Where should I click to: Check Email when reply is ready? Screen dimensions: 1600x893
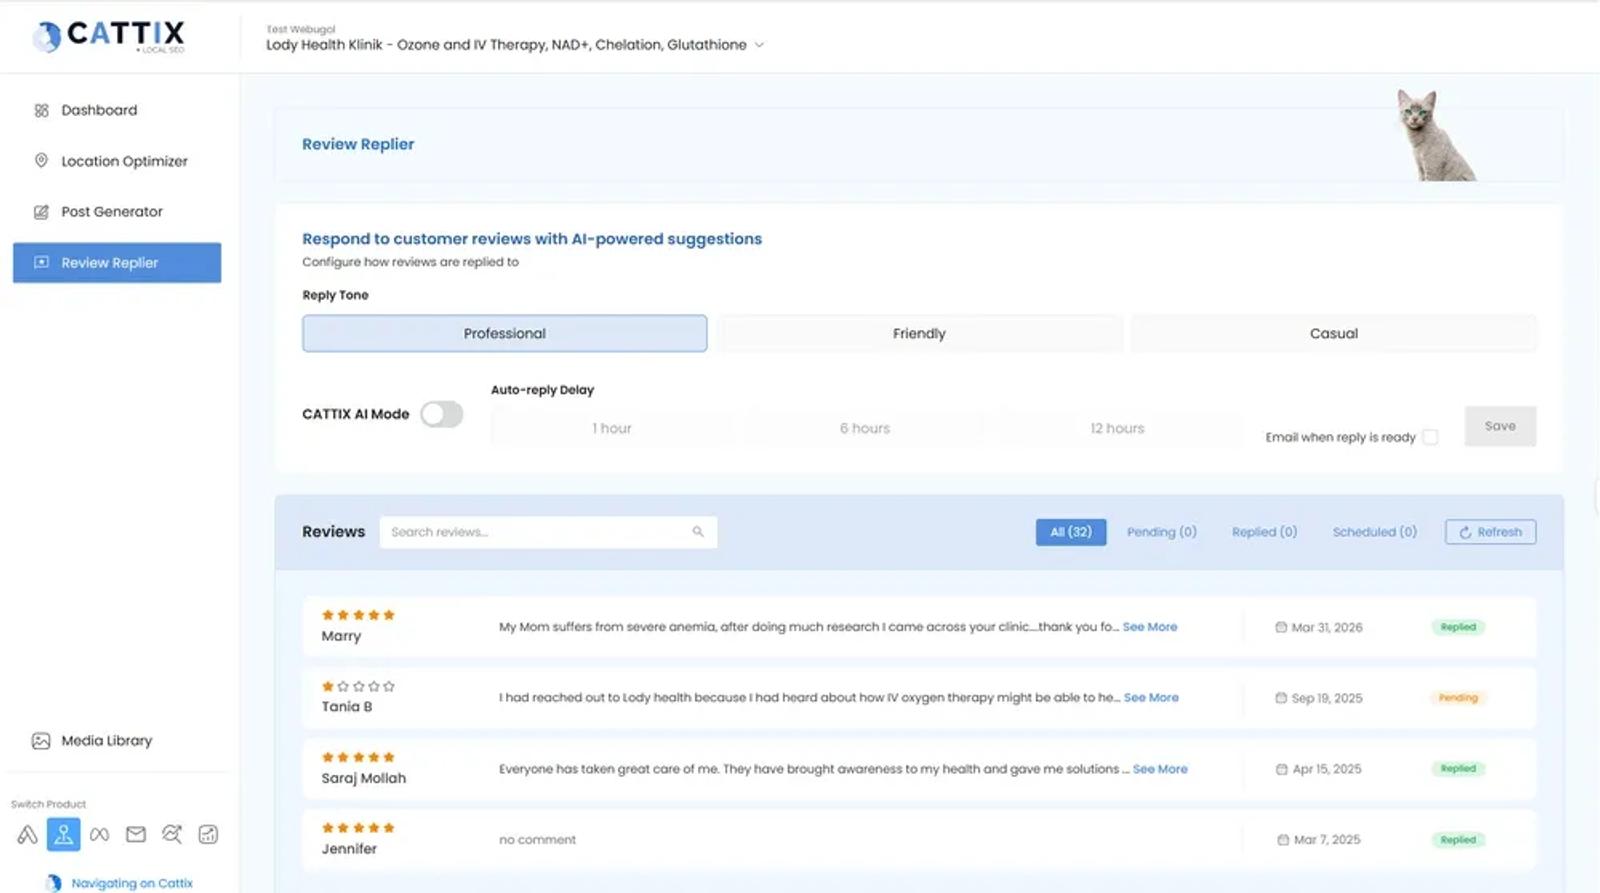[x=1430, y=437]
